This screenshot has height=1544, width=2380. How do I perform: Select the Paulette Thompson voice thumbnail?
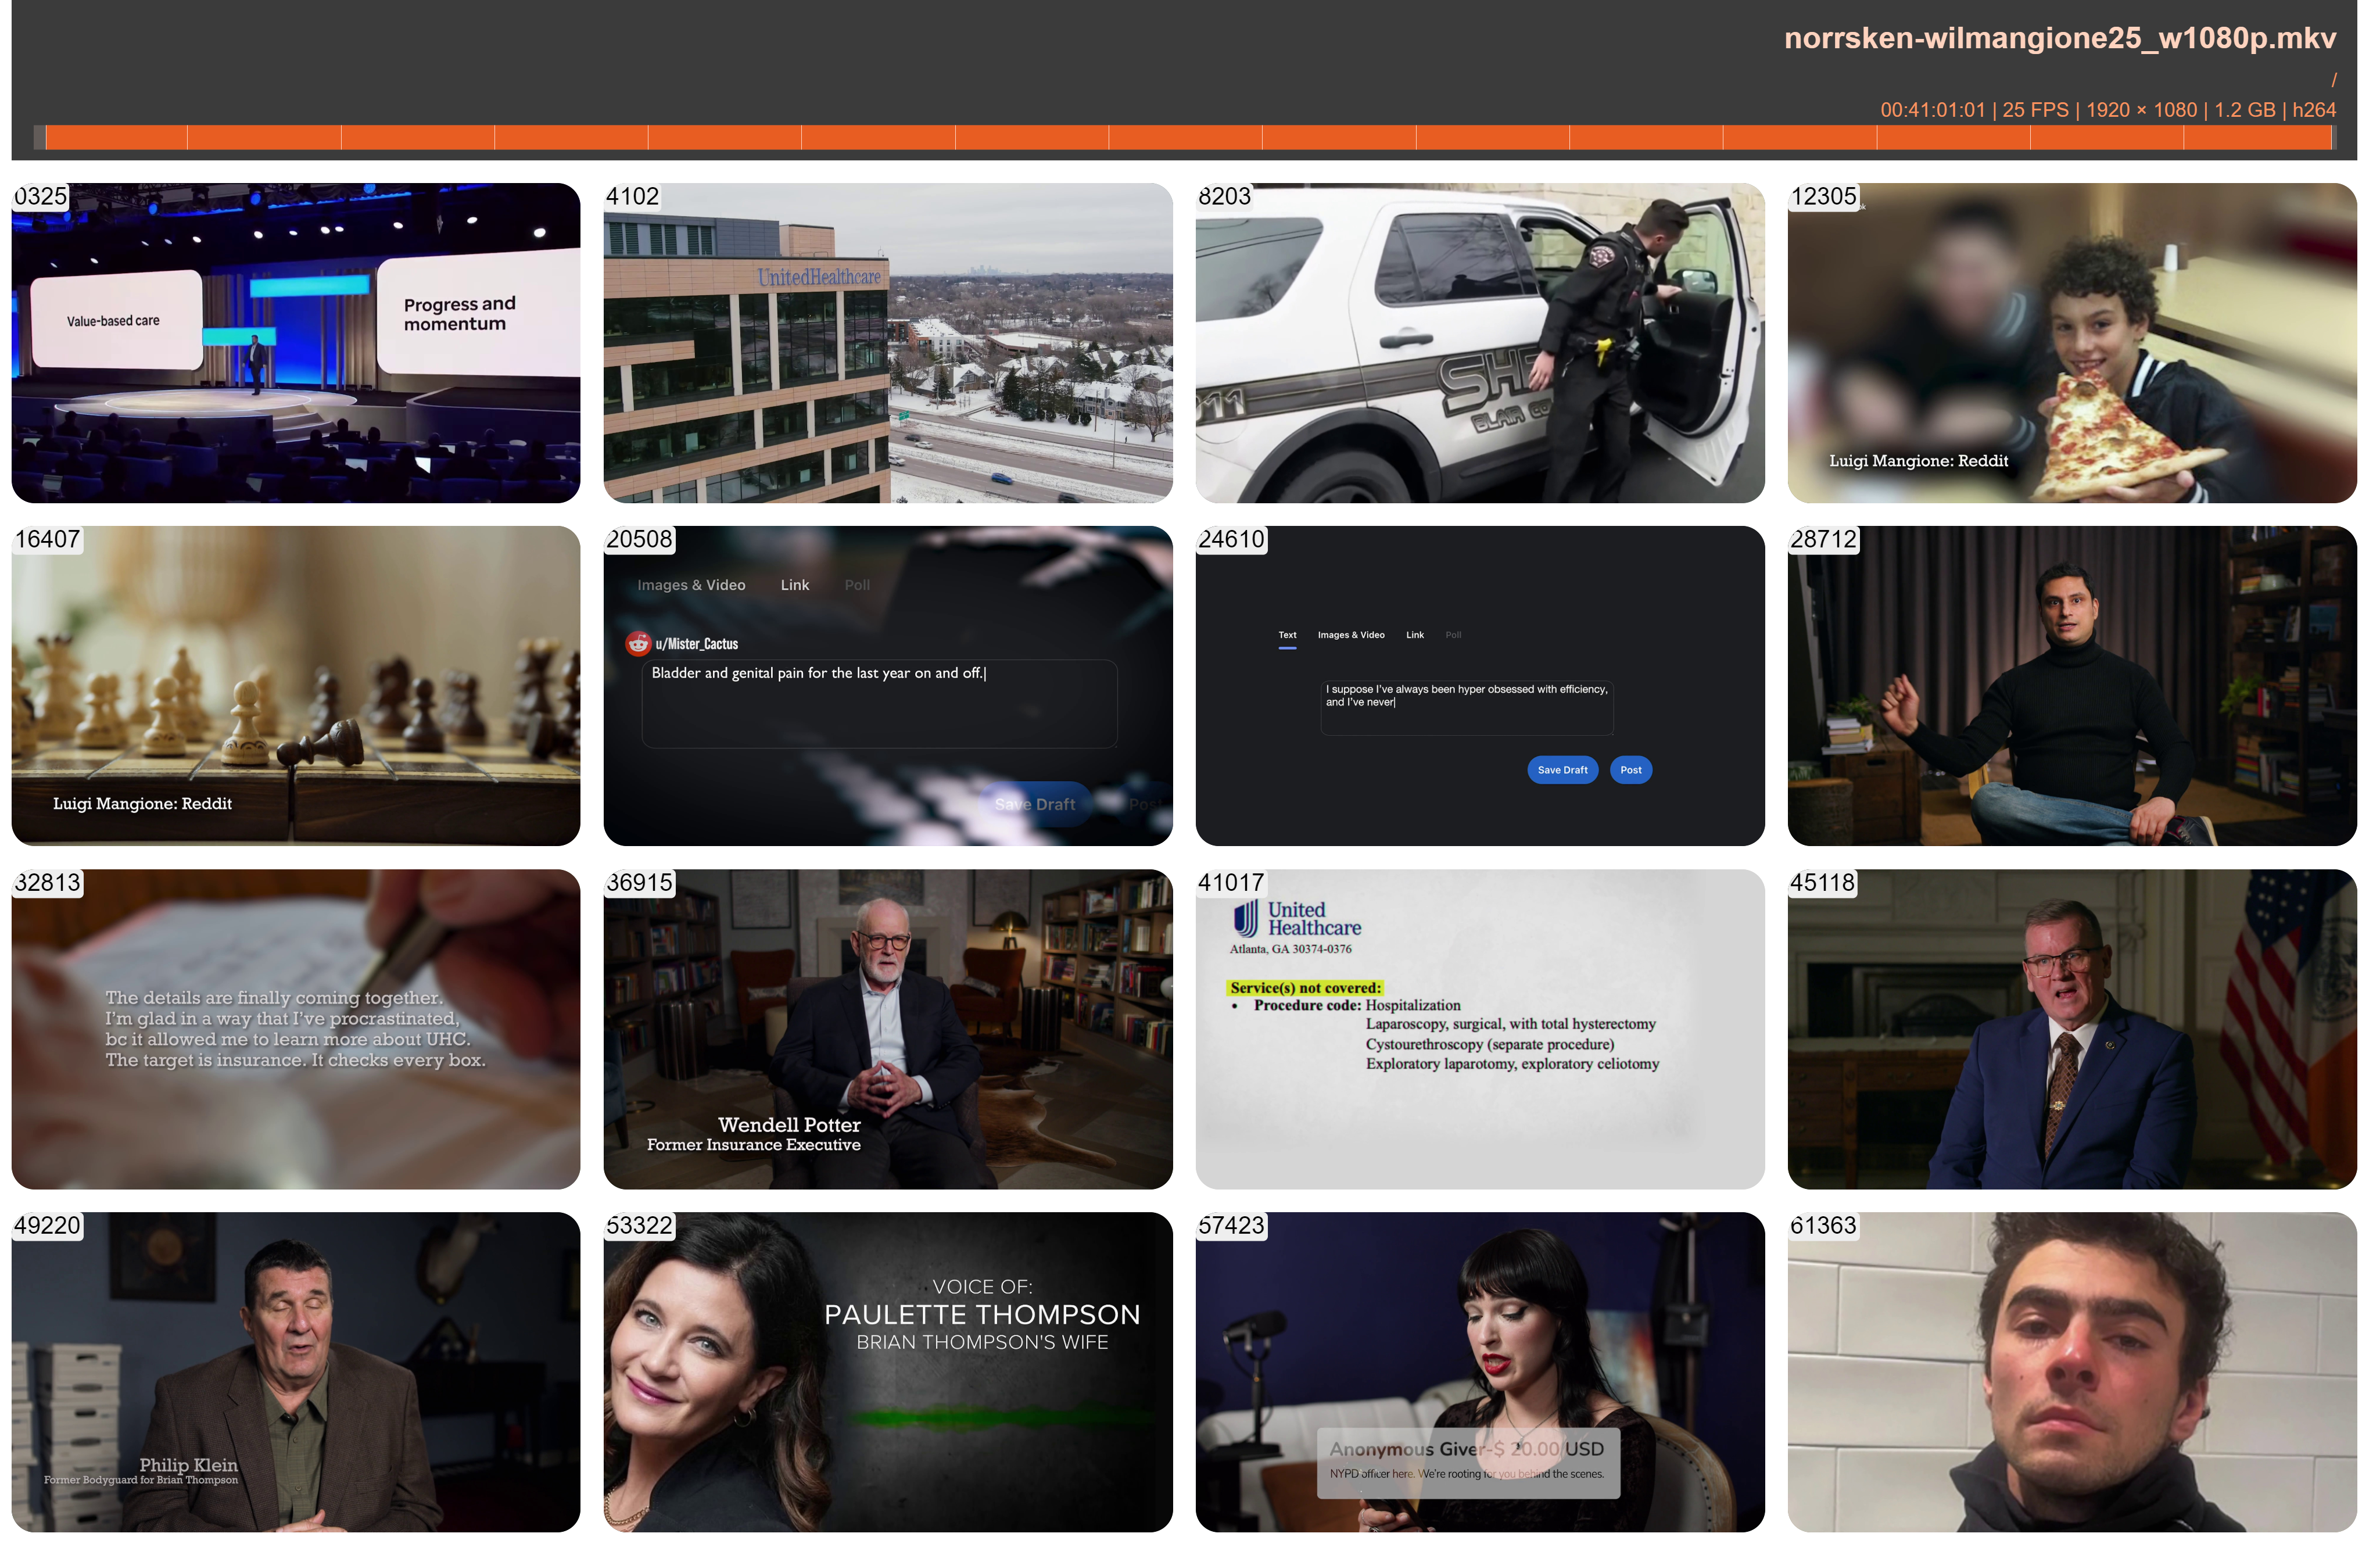(x=887, y=1372)
